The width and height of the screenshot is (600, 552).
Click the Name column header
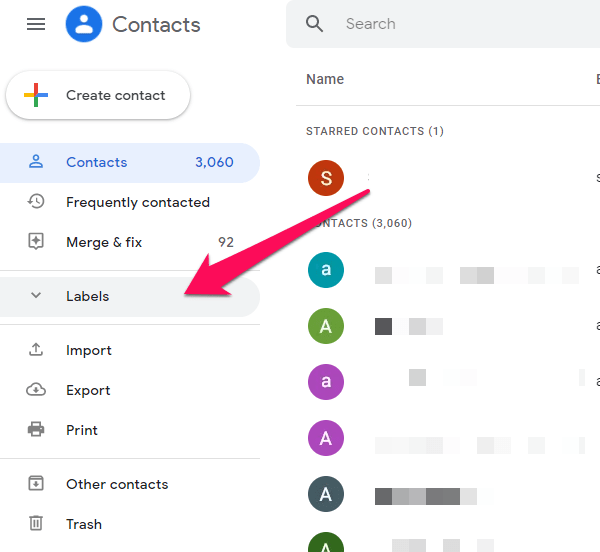pos(325,79)
